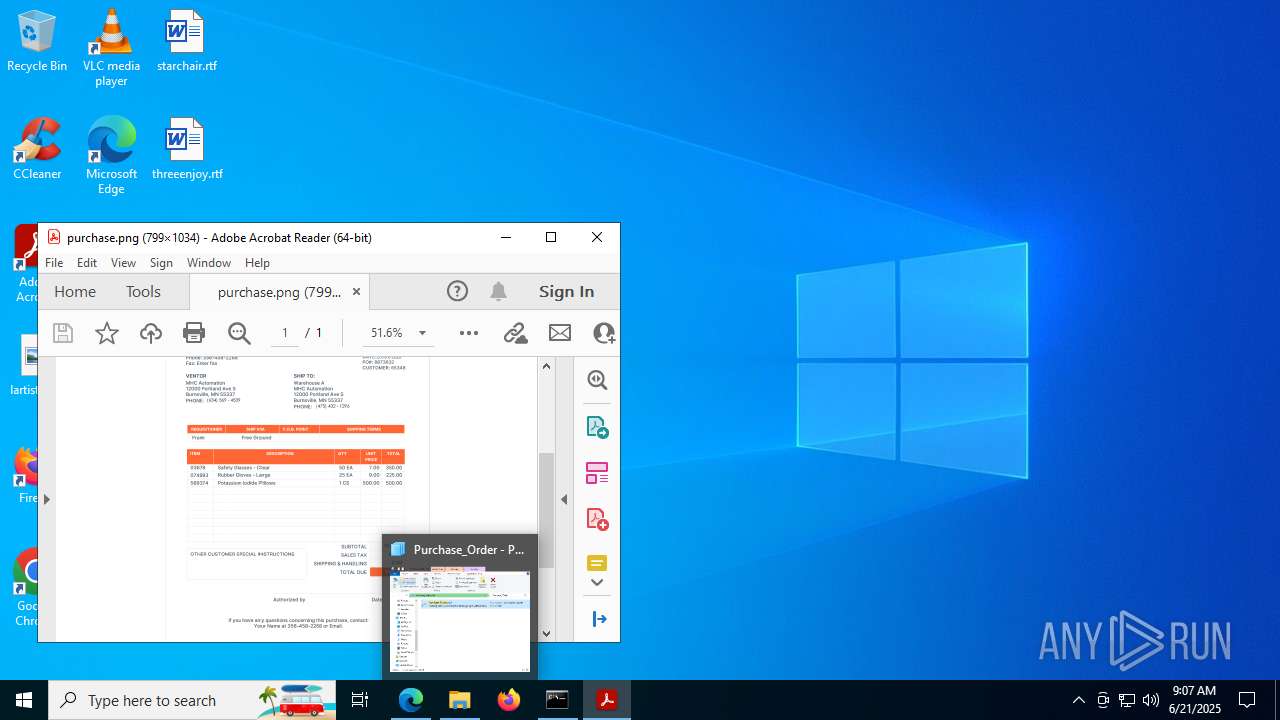
Task: Open the Window menu
Action: point(209,262)
